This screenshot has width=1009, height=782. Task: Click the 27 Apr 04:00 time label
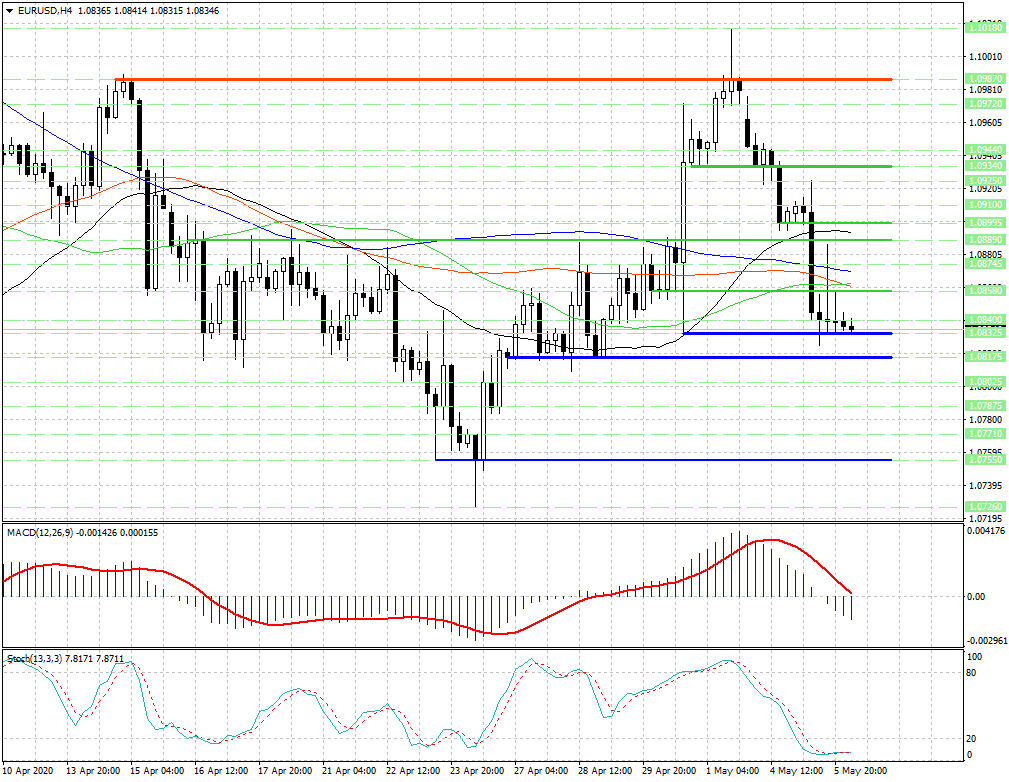(x=542, y=771)
